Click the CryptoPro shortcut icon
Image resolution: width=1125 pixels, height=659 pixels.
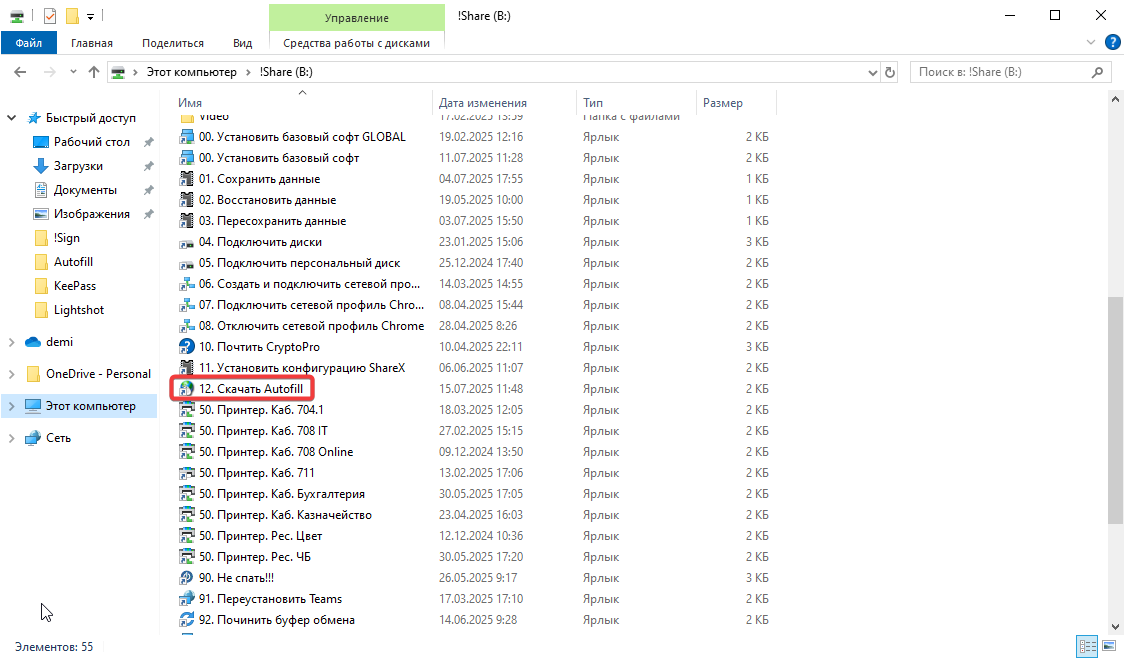pos(186,346)
